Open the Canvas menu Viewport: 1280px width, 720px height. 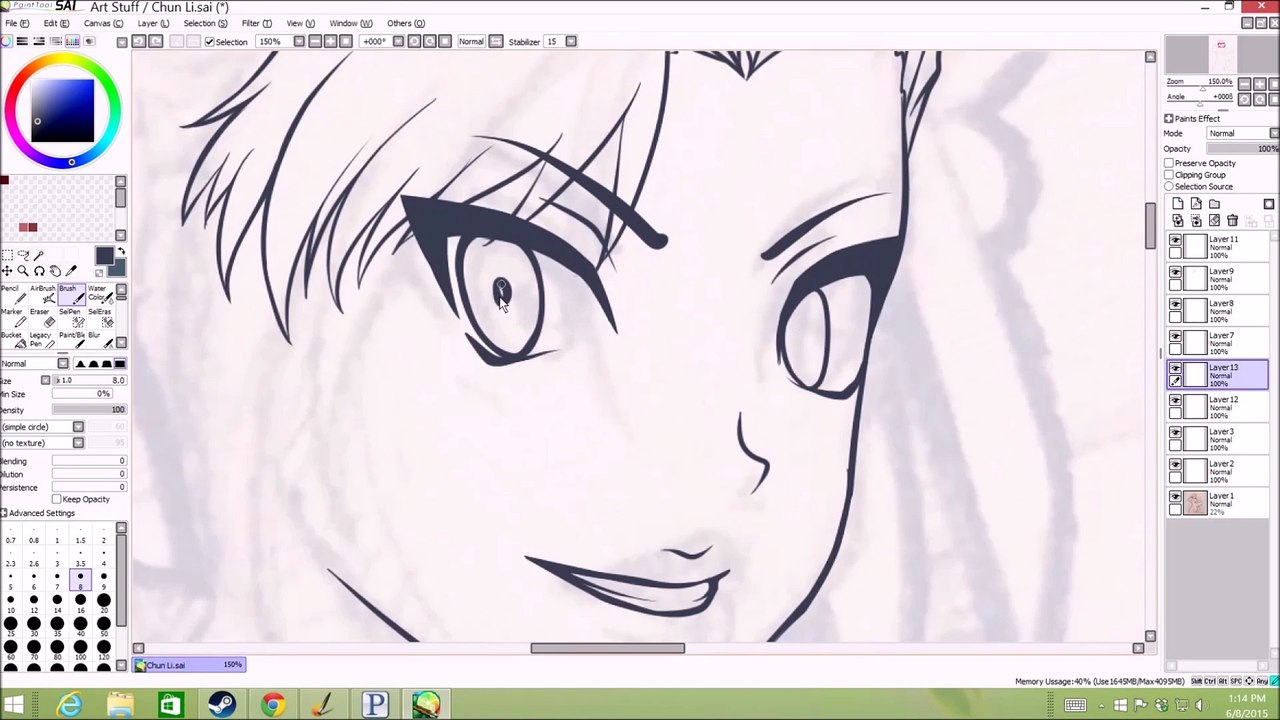[x=103, y=23]
